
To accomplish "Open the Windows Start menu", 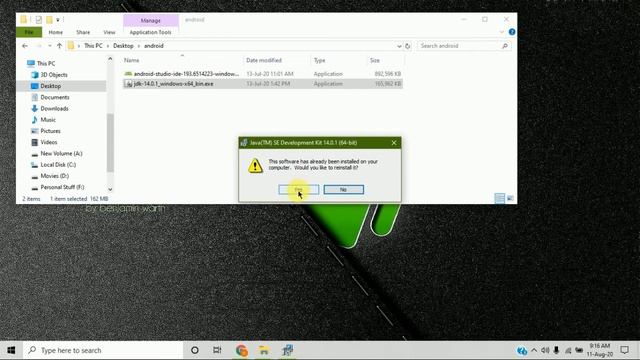I will click(11, 350).
